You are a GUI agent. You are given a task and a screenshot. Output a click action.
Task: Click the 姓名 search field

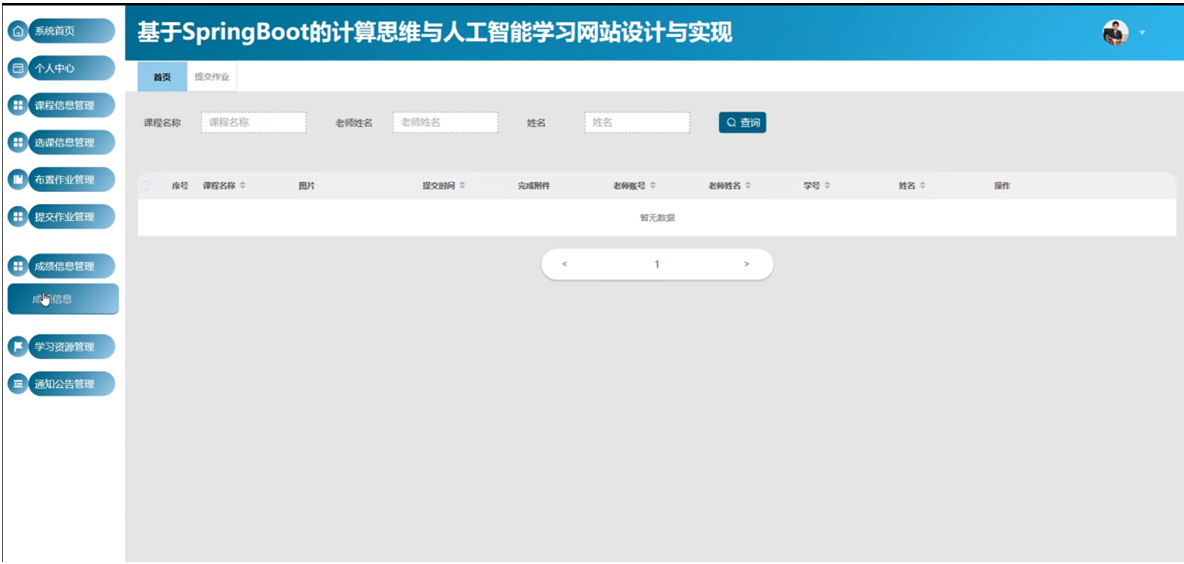(x=637, y=122)
